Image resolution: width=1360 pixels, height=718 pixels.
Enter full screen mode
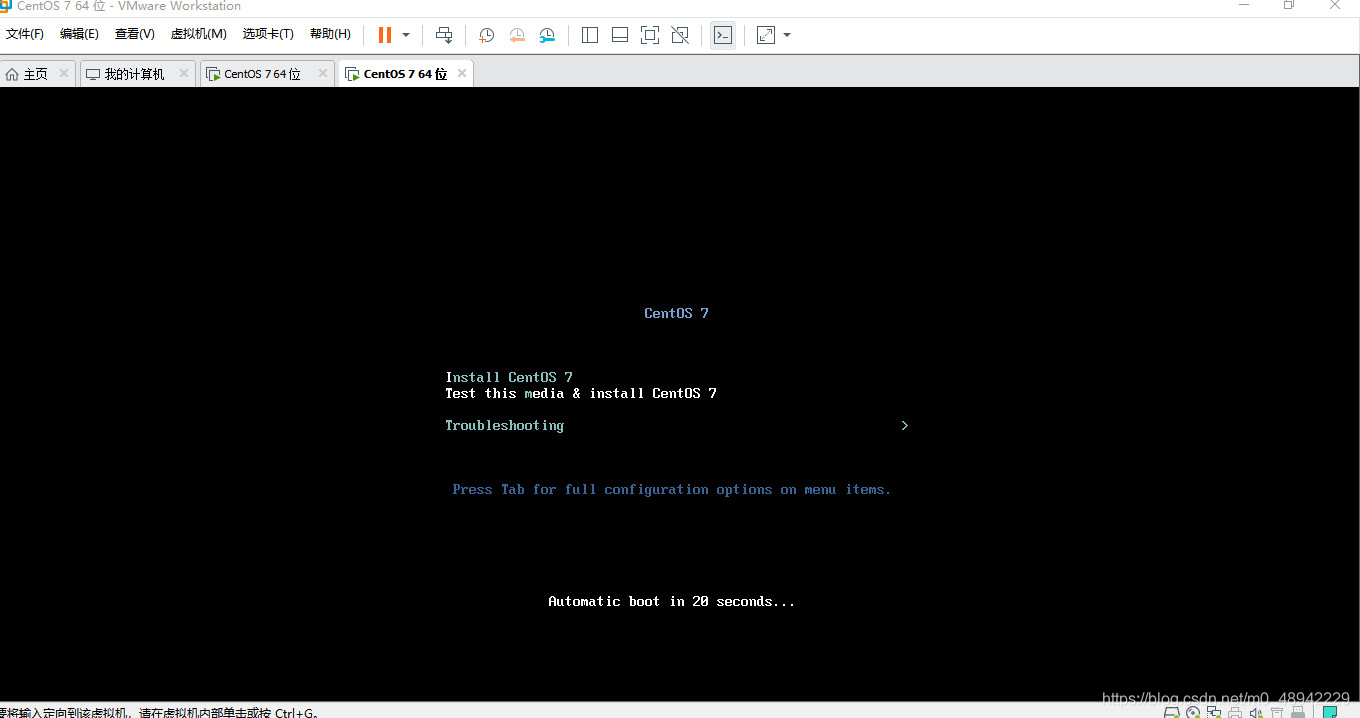650,35
